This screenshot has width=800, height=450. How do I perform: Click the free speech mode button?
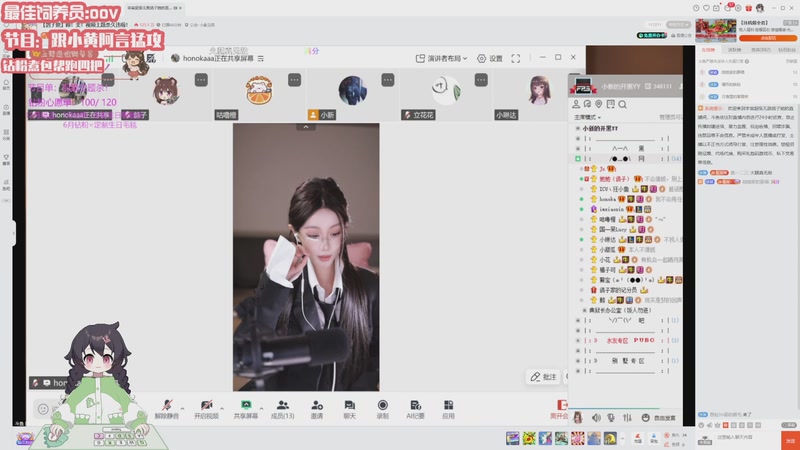(x=660, y=418)
